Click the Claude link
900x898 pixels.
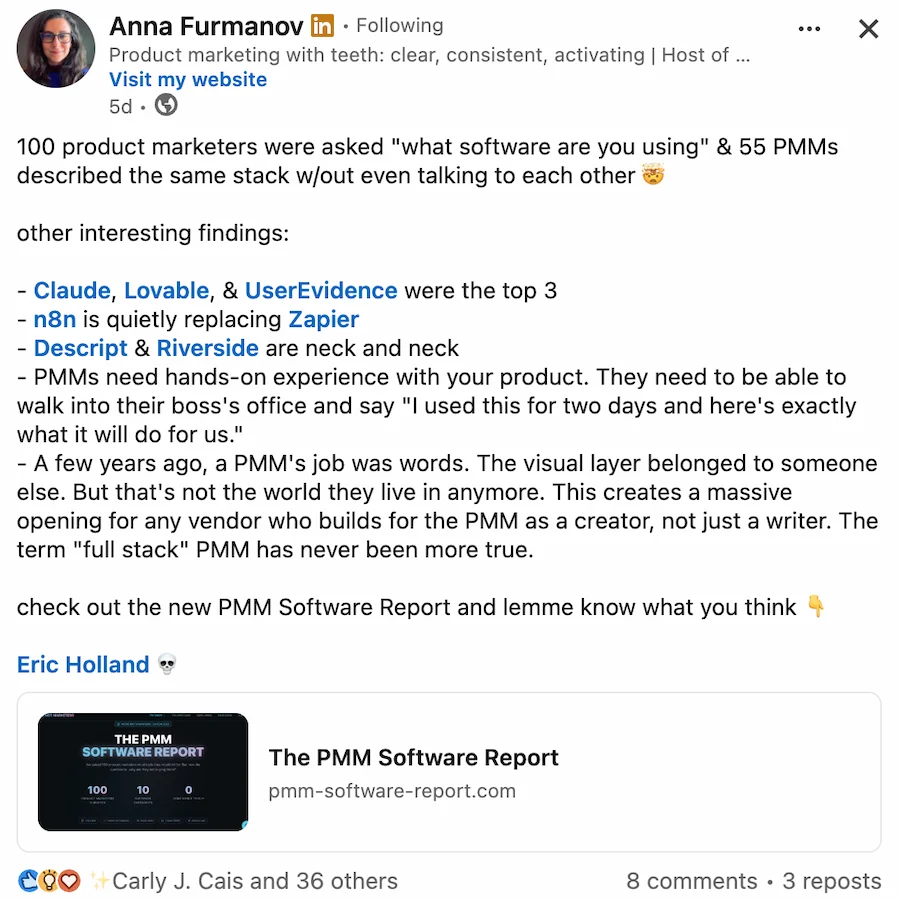(x=71, y=290)
